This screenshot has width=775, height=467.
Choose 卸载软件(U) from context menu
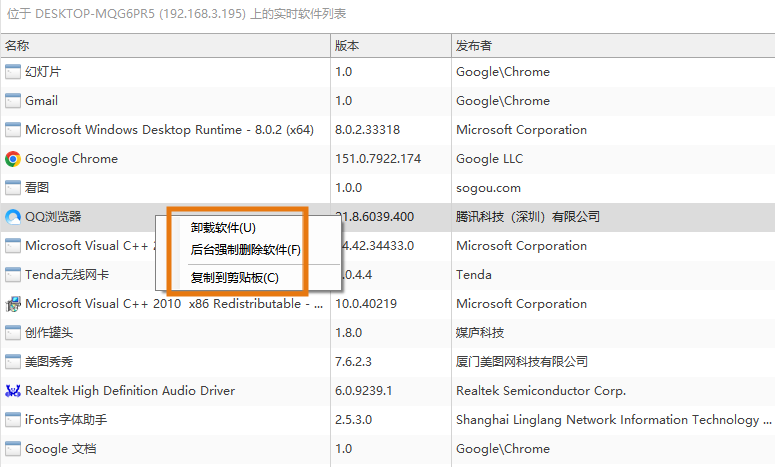click(x=223, y=228)
